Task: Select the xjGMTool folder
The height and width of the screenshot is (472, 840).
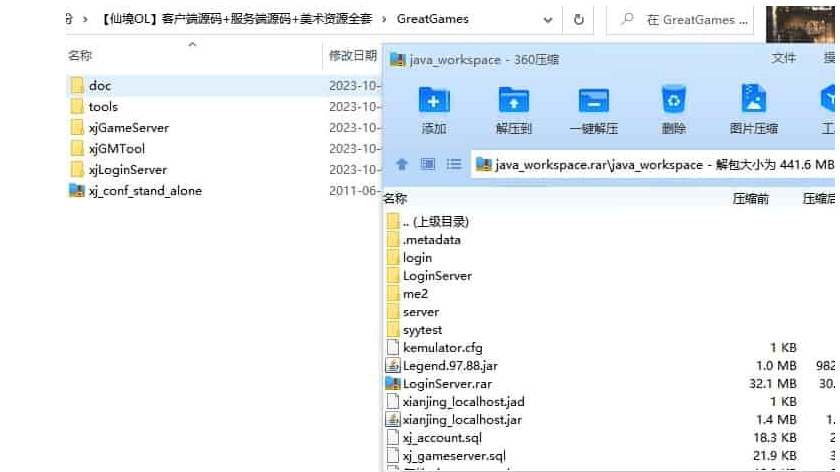Action: point(117,148)
